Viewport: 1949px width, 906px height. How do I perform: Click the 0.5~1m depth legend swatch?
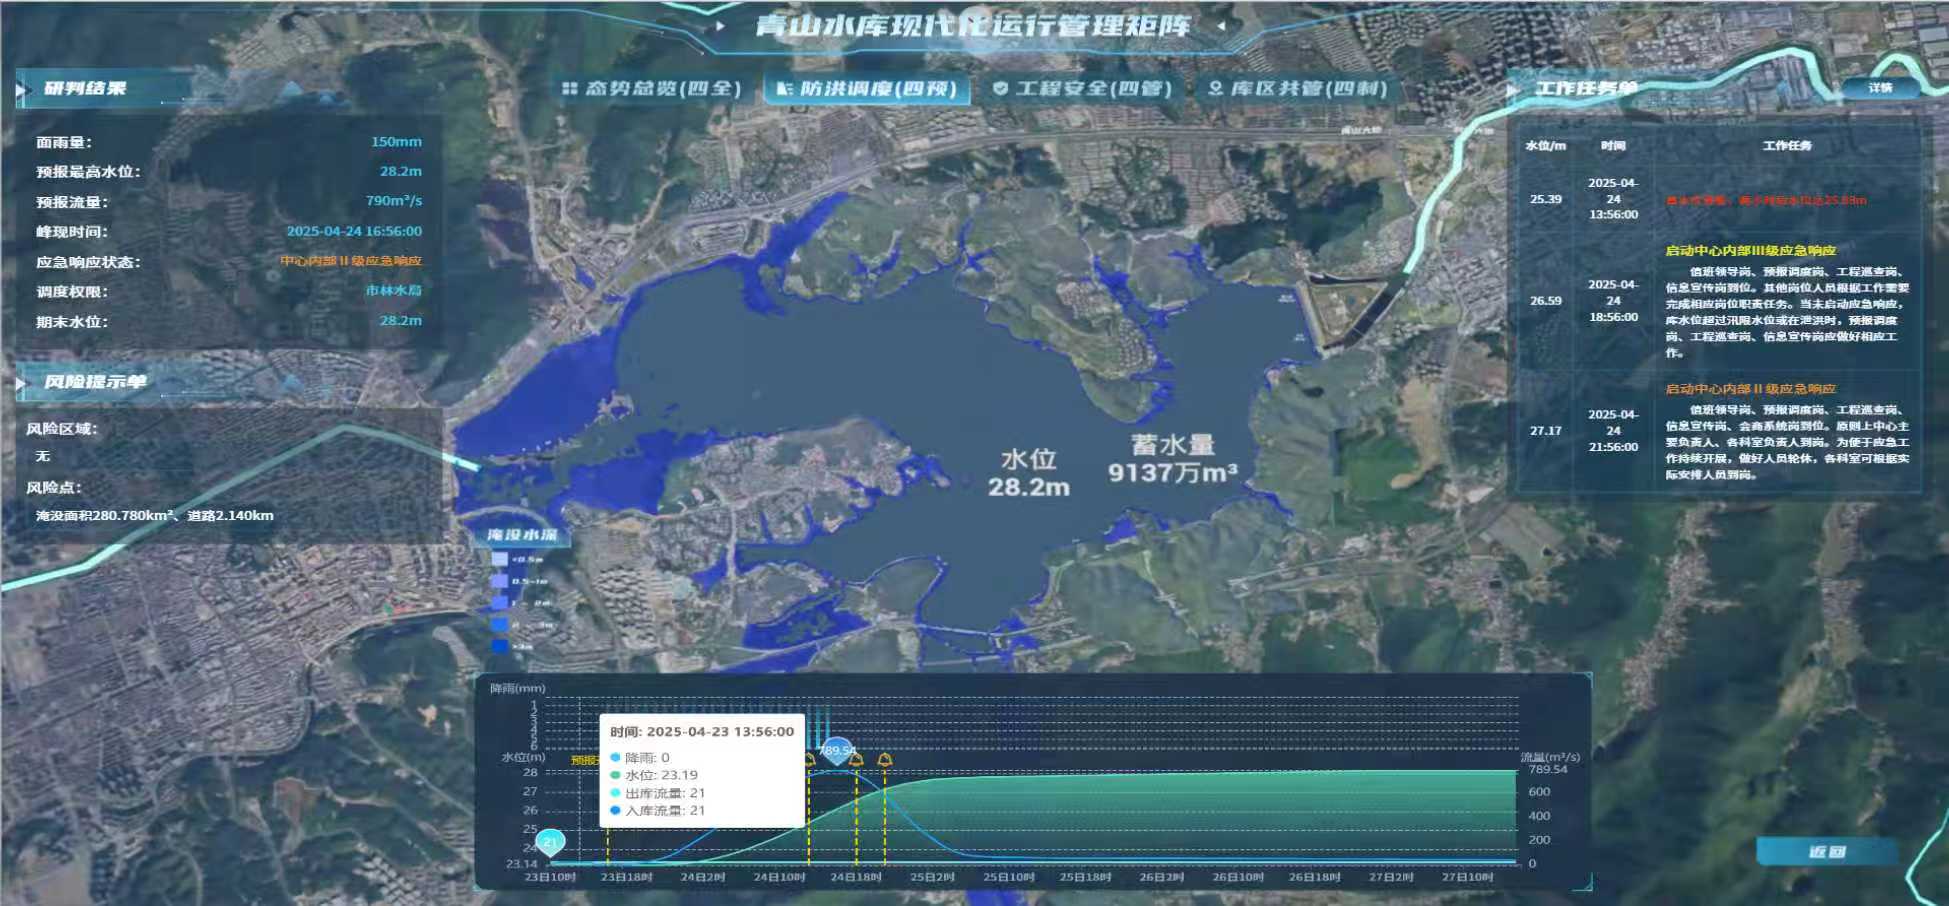pyautogui.click(x=499, y=581)
